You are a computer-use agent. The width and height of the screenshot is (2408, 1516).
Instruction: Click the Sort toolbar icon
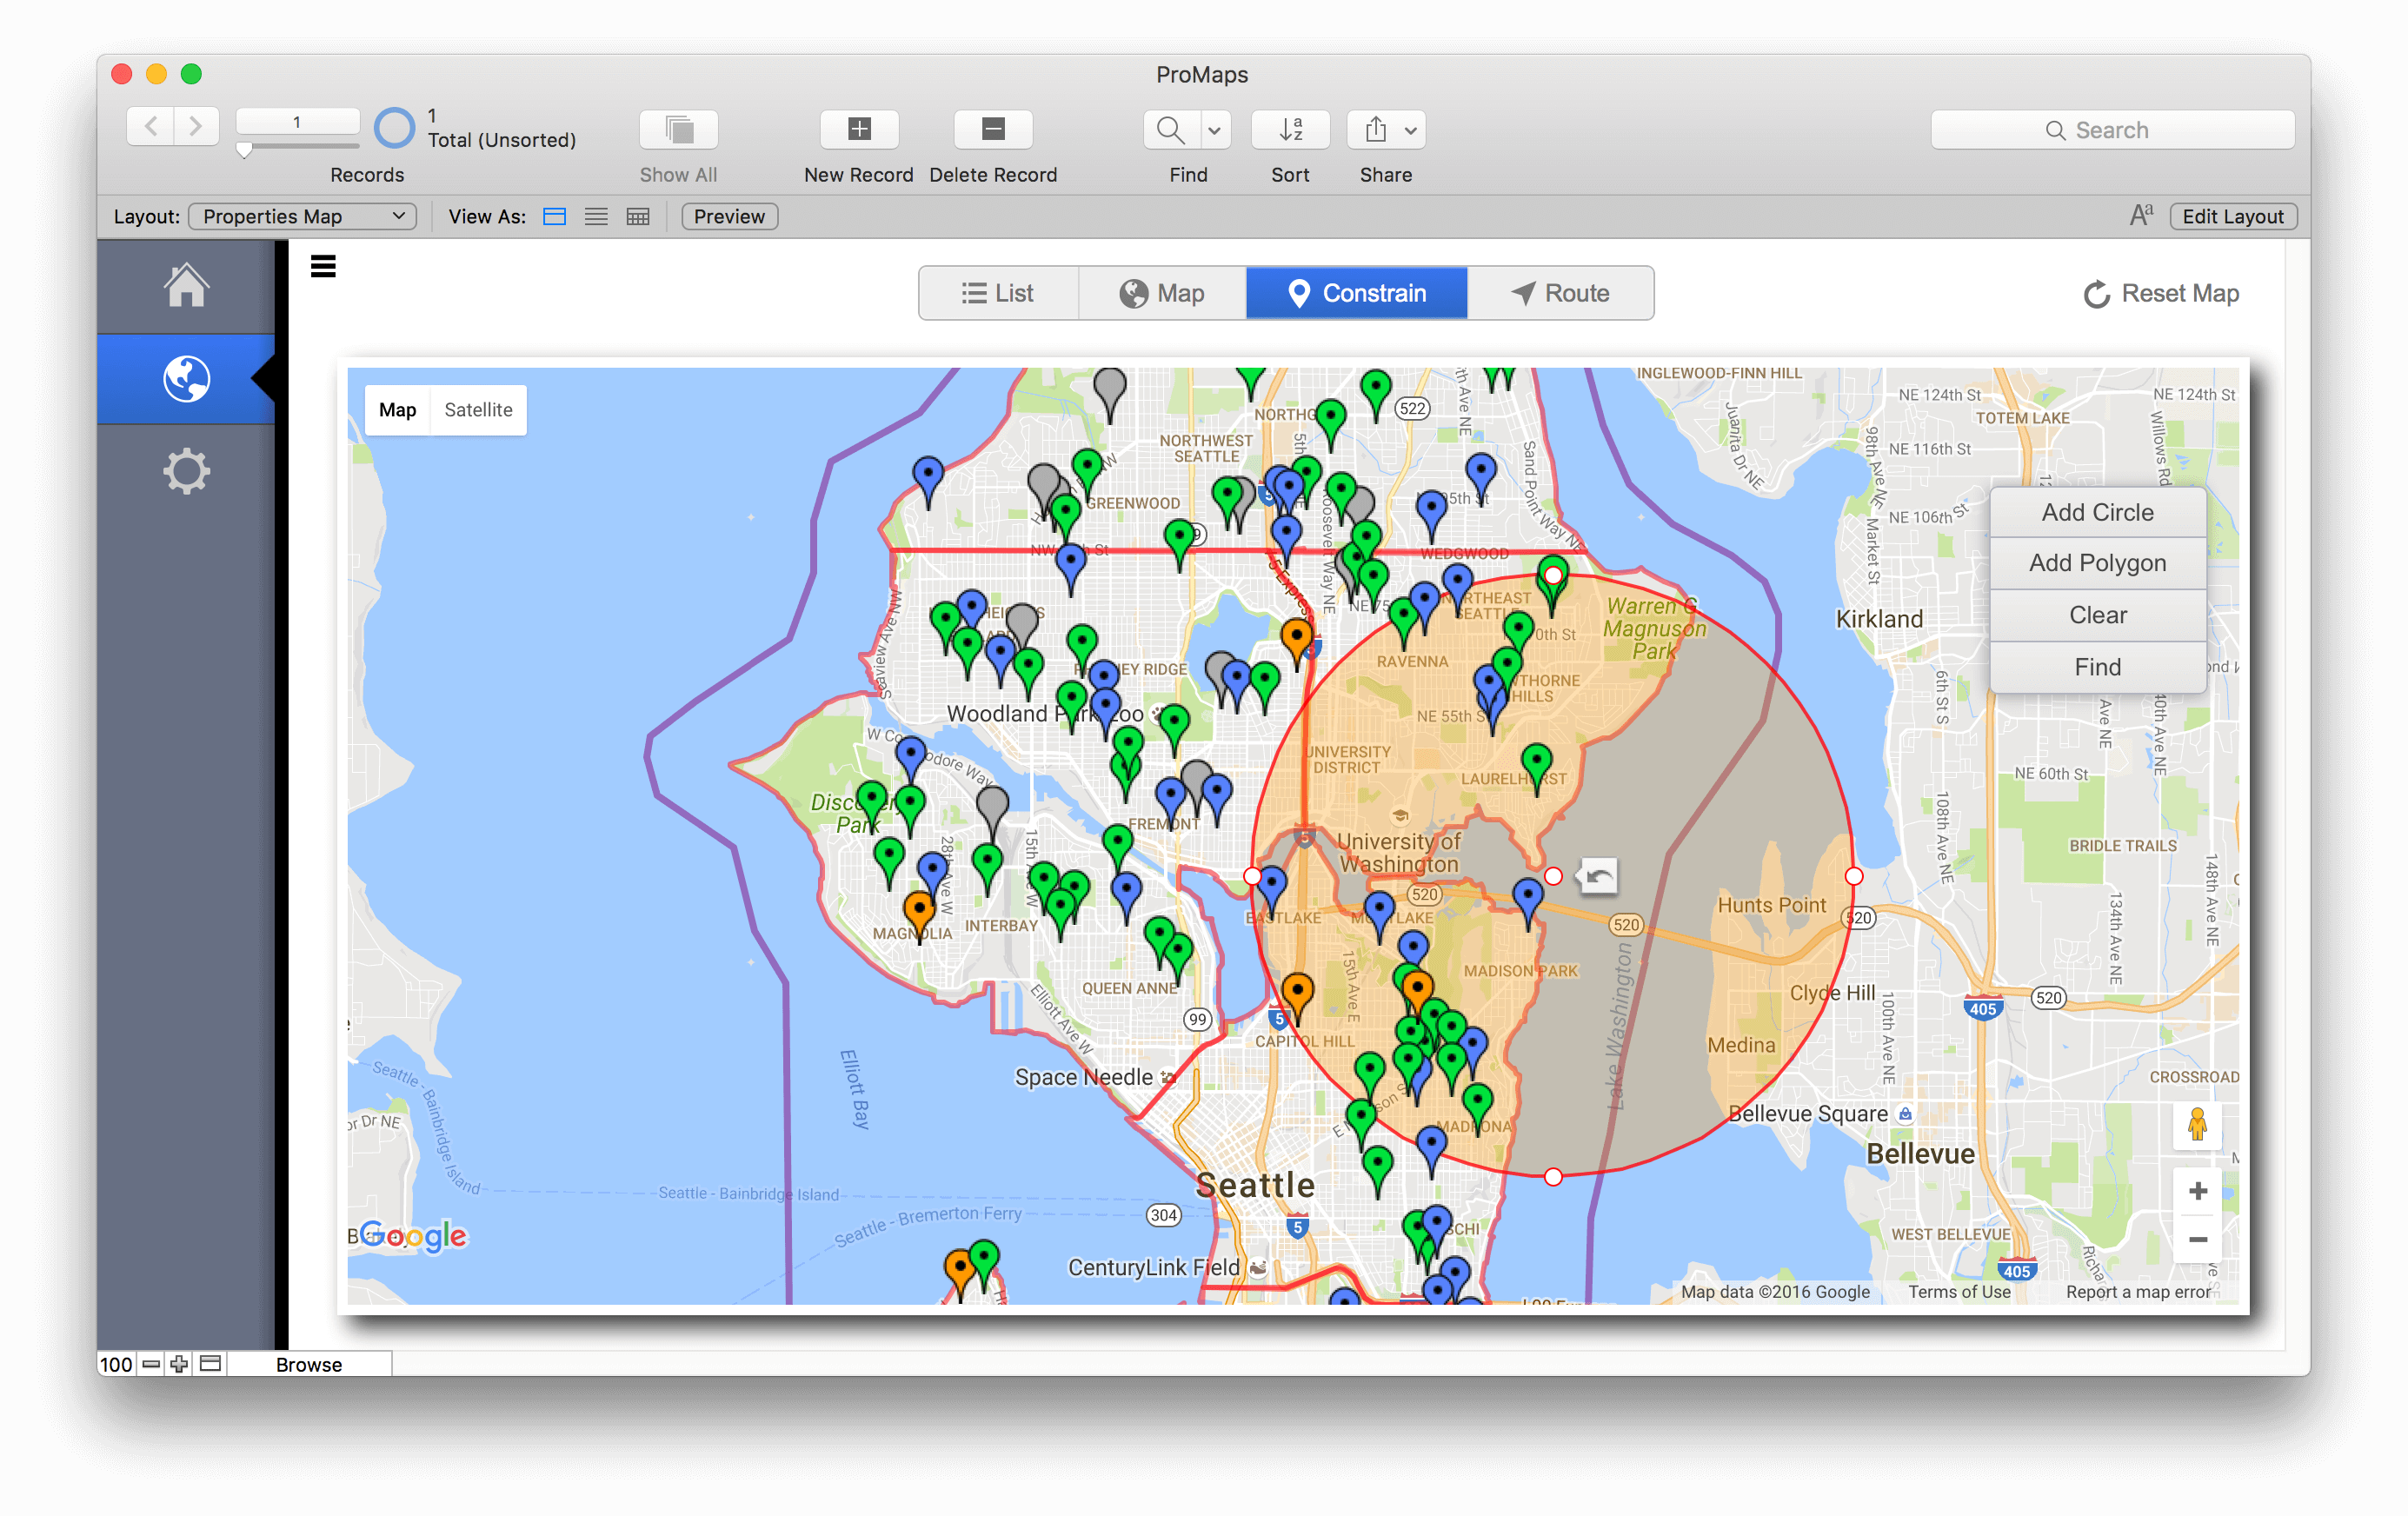click(x=1290, y=129)
